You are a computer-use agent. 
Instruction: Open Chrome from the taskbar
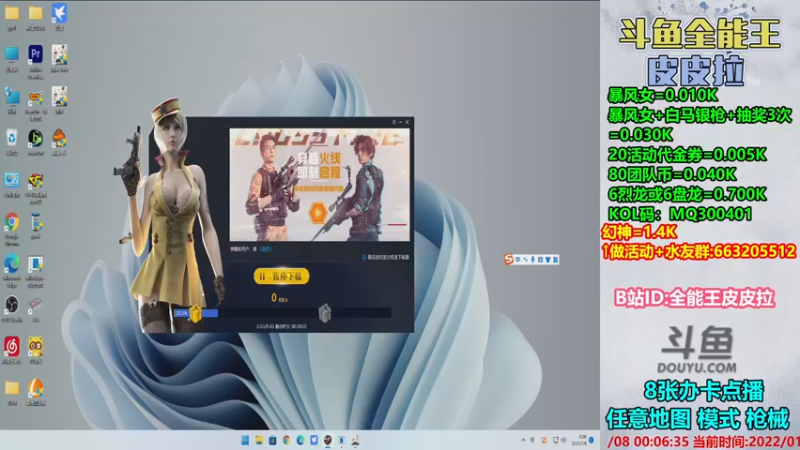click(x=286, y=440)
